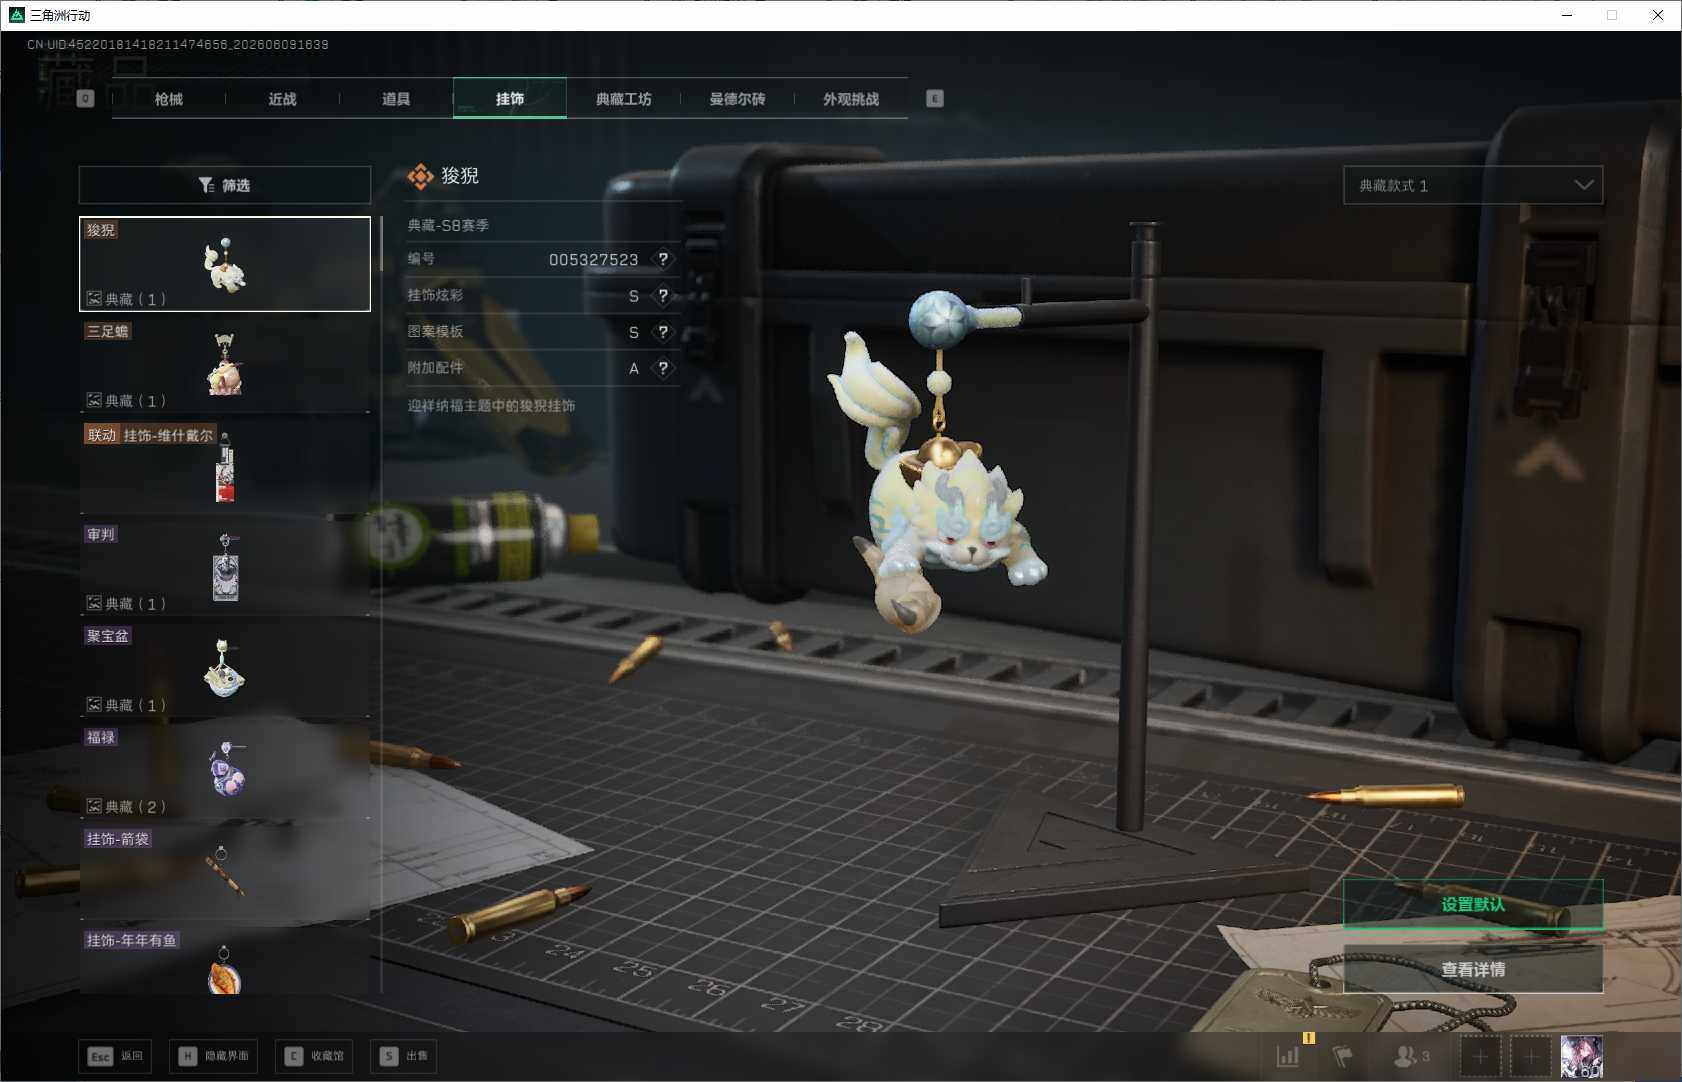Viewport: 1682px width, 1082px height.
Task: Click the 三角洲行动 app icon in title bar
Action: 16,15
